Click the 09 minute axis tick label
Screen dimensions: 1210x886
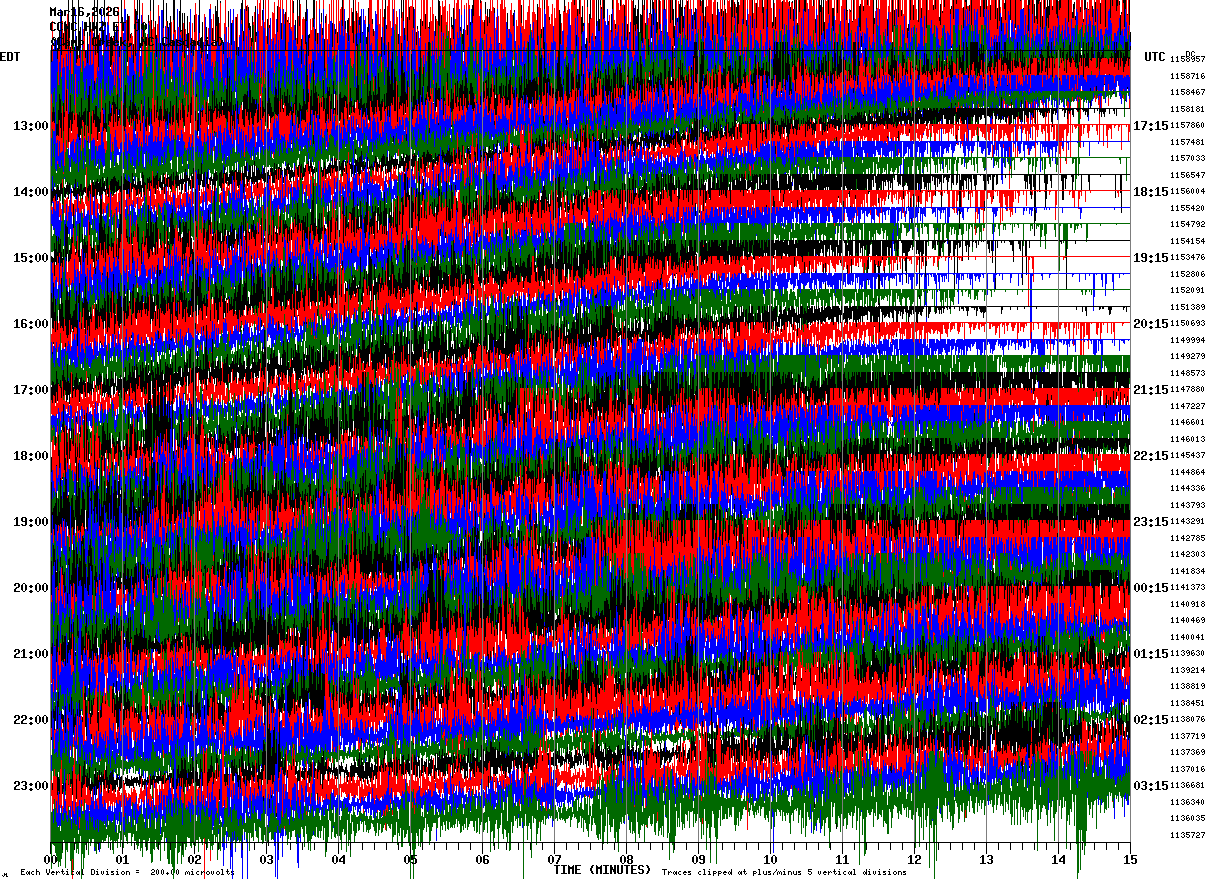(699, 859)
